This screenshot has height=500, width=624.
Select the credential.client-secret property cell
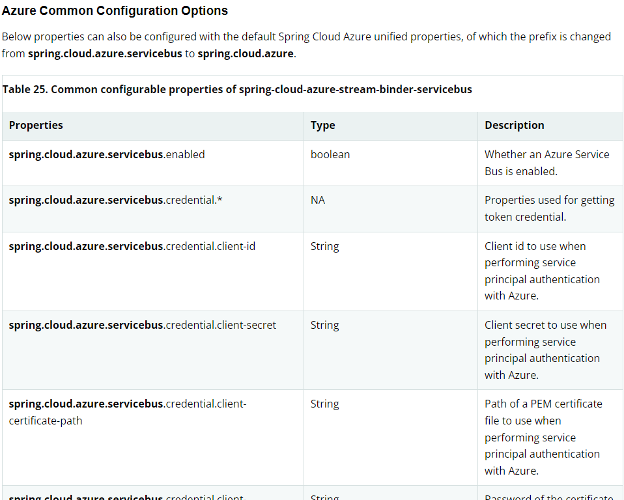click(x=142, y=325)
